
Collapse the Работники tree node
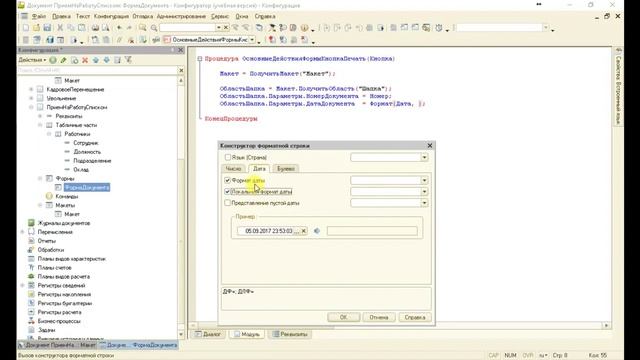pyautogui.click(x=49, y=134)
